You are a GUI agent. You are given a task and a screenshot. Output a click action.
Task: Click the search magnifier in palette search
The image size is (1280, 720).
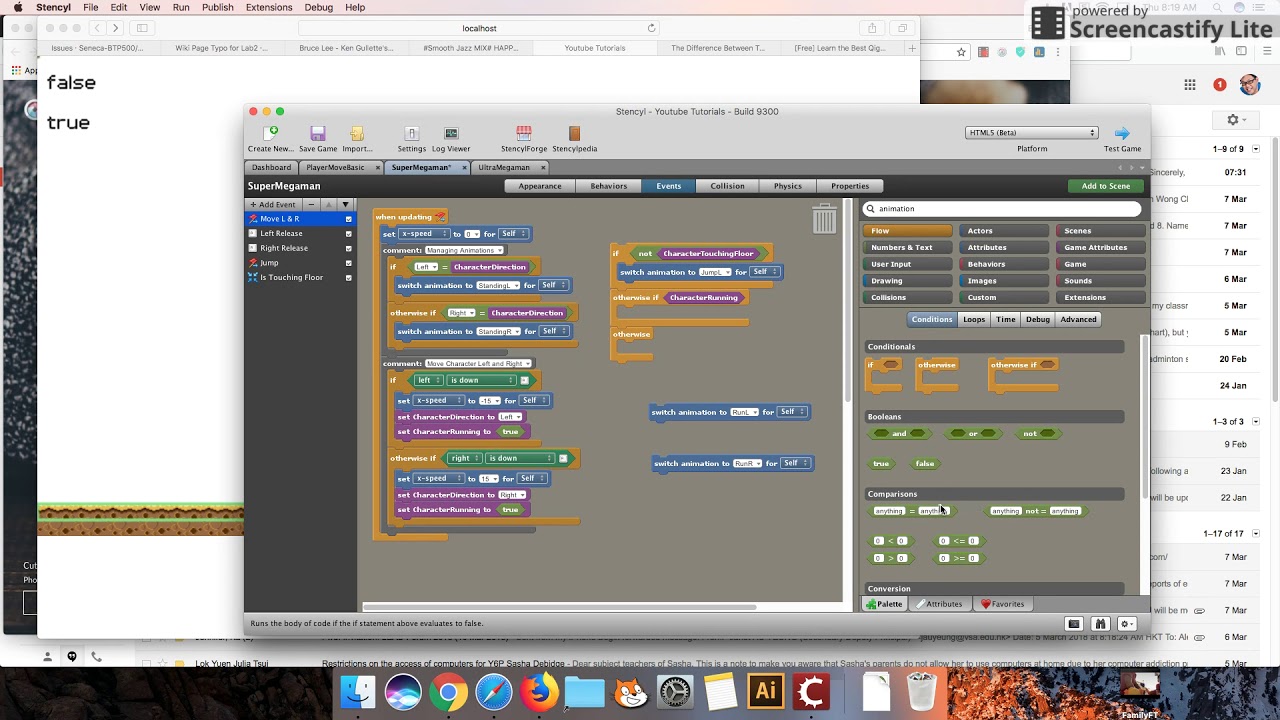pos(870,209)
